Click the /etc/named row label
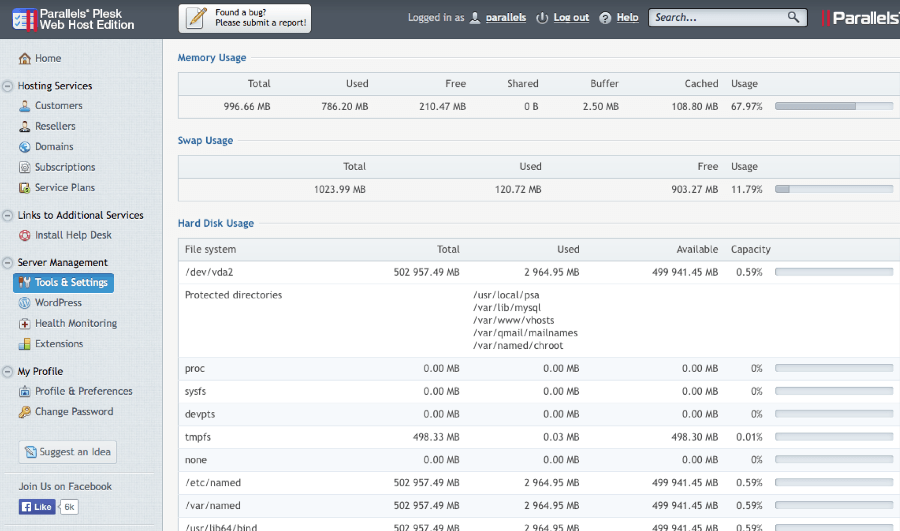This screenshot has height=531, width=900. 213,483
